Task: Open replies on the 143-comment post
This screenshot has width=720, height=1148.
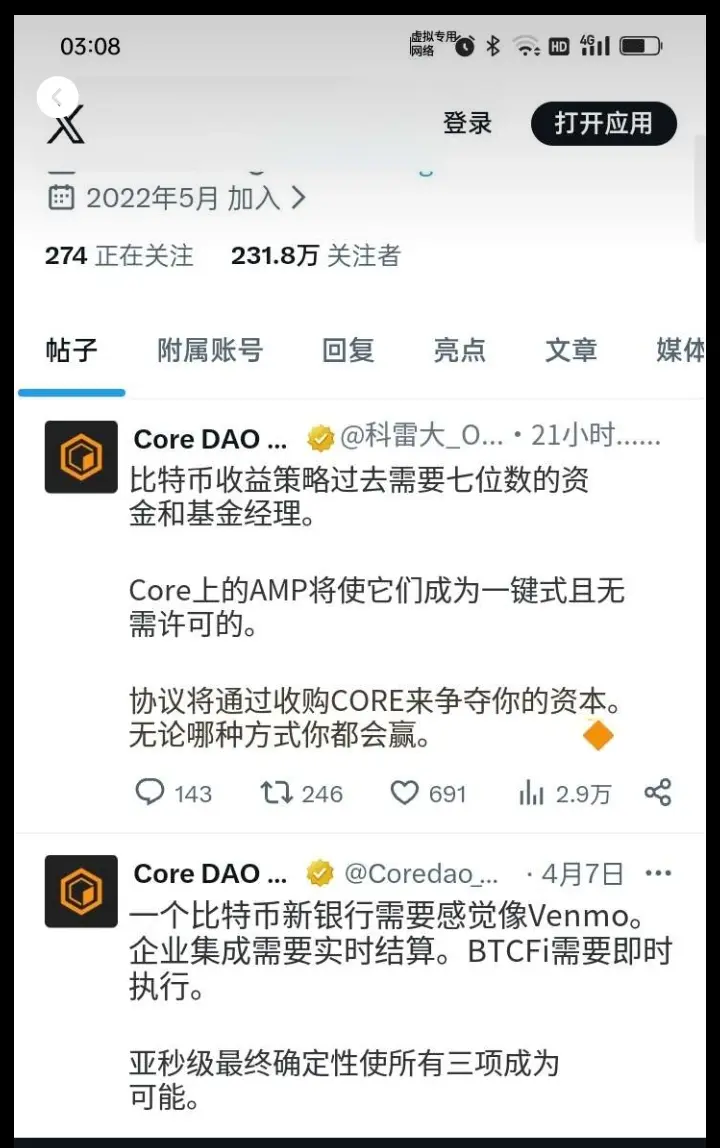Action: pyautogui.click(x=174, y=793)
